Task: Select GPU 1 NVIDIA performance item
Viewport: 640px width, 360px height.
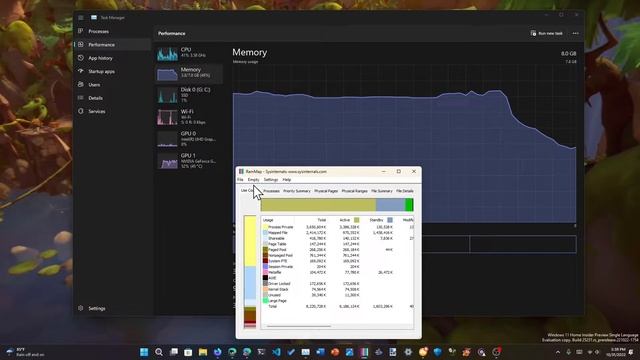Action: tap(189, 161)
